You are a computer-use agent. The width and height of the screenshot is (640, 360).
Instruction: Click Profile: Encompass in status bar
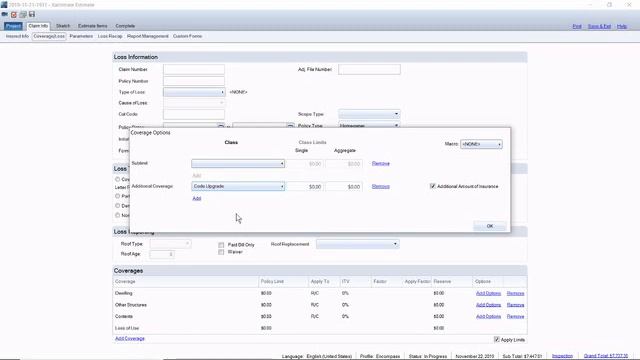coord(380,356)
